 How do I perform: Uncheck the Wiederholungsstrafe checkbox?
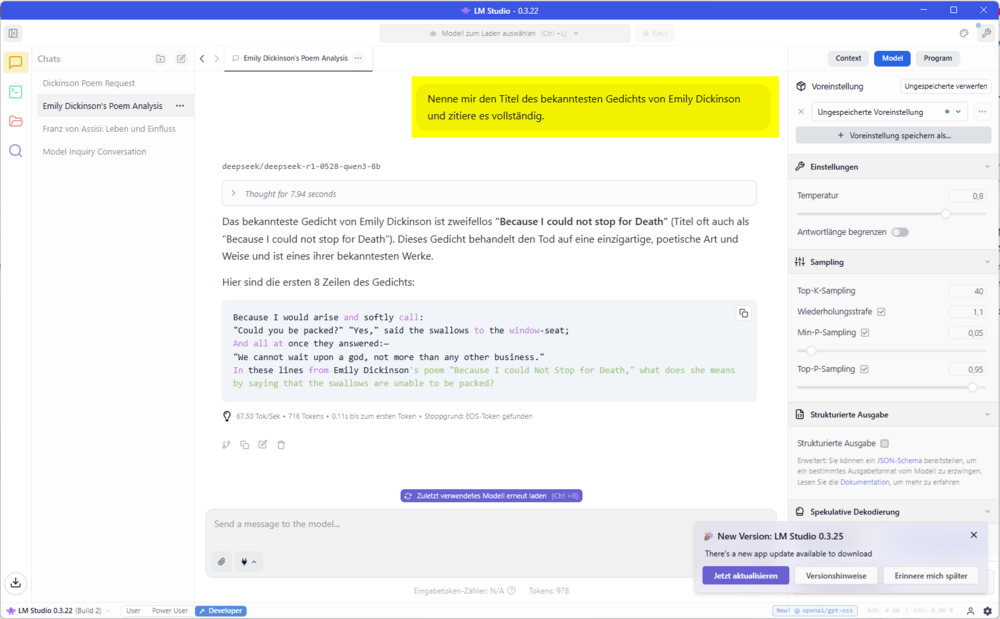coord(881,312)
